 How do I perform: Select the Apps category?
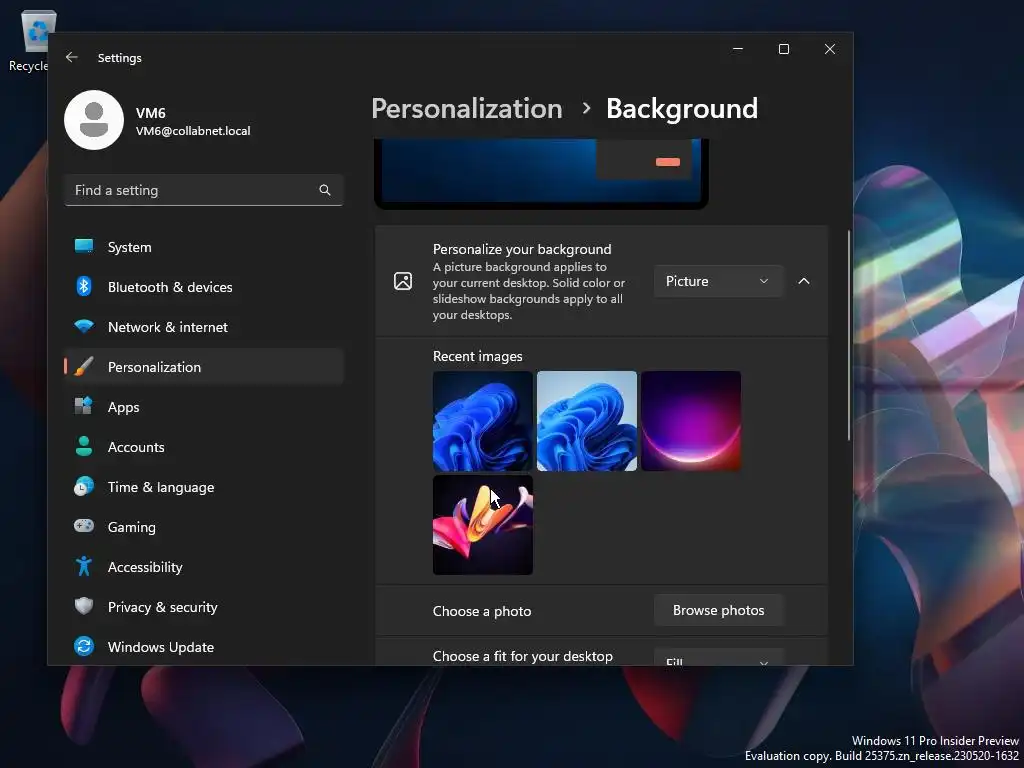[x=204, y=407]
